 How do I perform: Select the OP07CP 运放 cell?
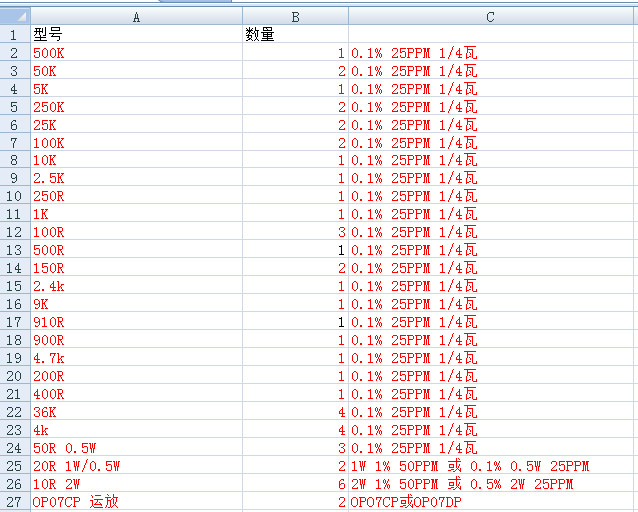[x=136, y=502]
